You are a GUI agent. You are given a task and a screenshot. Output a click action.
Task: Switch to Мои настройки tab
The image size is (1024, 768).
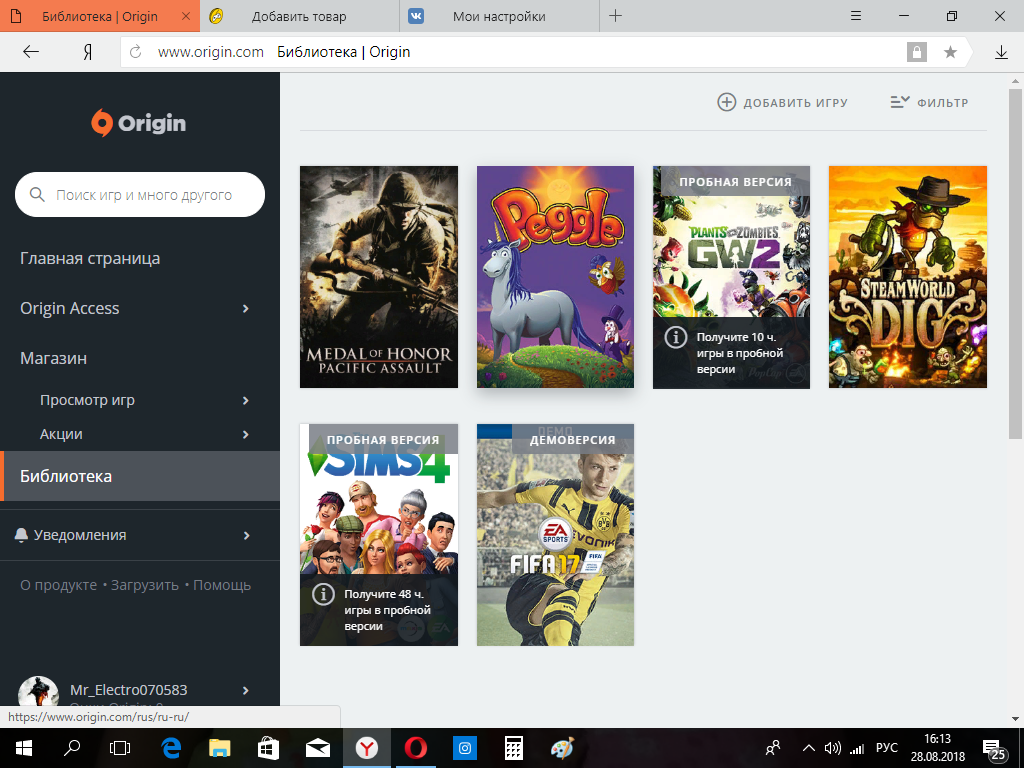(x=500, y=16)
